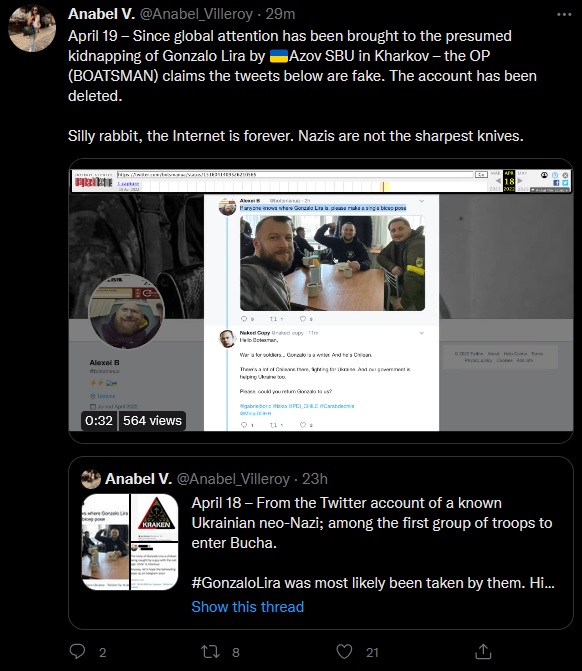This screenshot has width=582, height=671.
Task: Open Anabel V. profile avatar
Action: (32, 28)
